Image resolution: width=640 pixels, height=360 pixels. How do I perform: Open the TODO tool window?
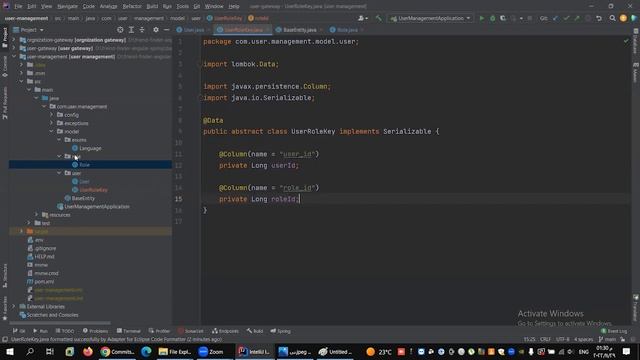pyautogui.click(x=65, y=331)
